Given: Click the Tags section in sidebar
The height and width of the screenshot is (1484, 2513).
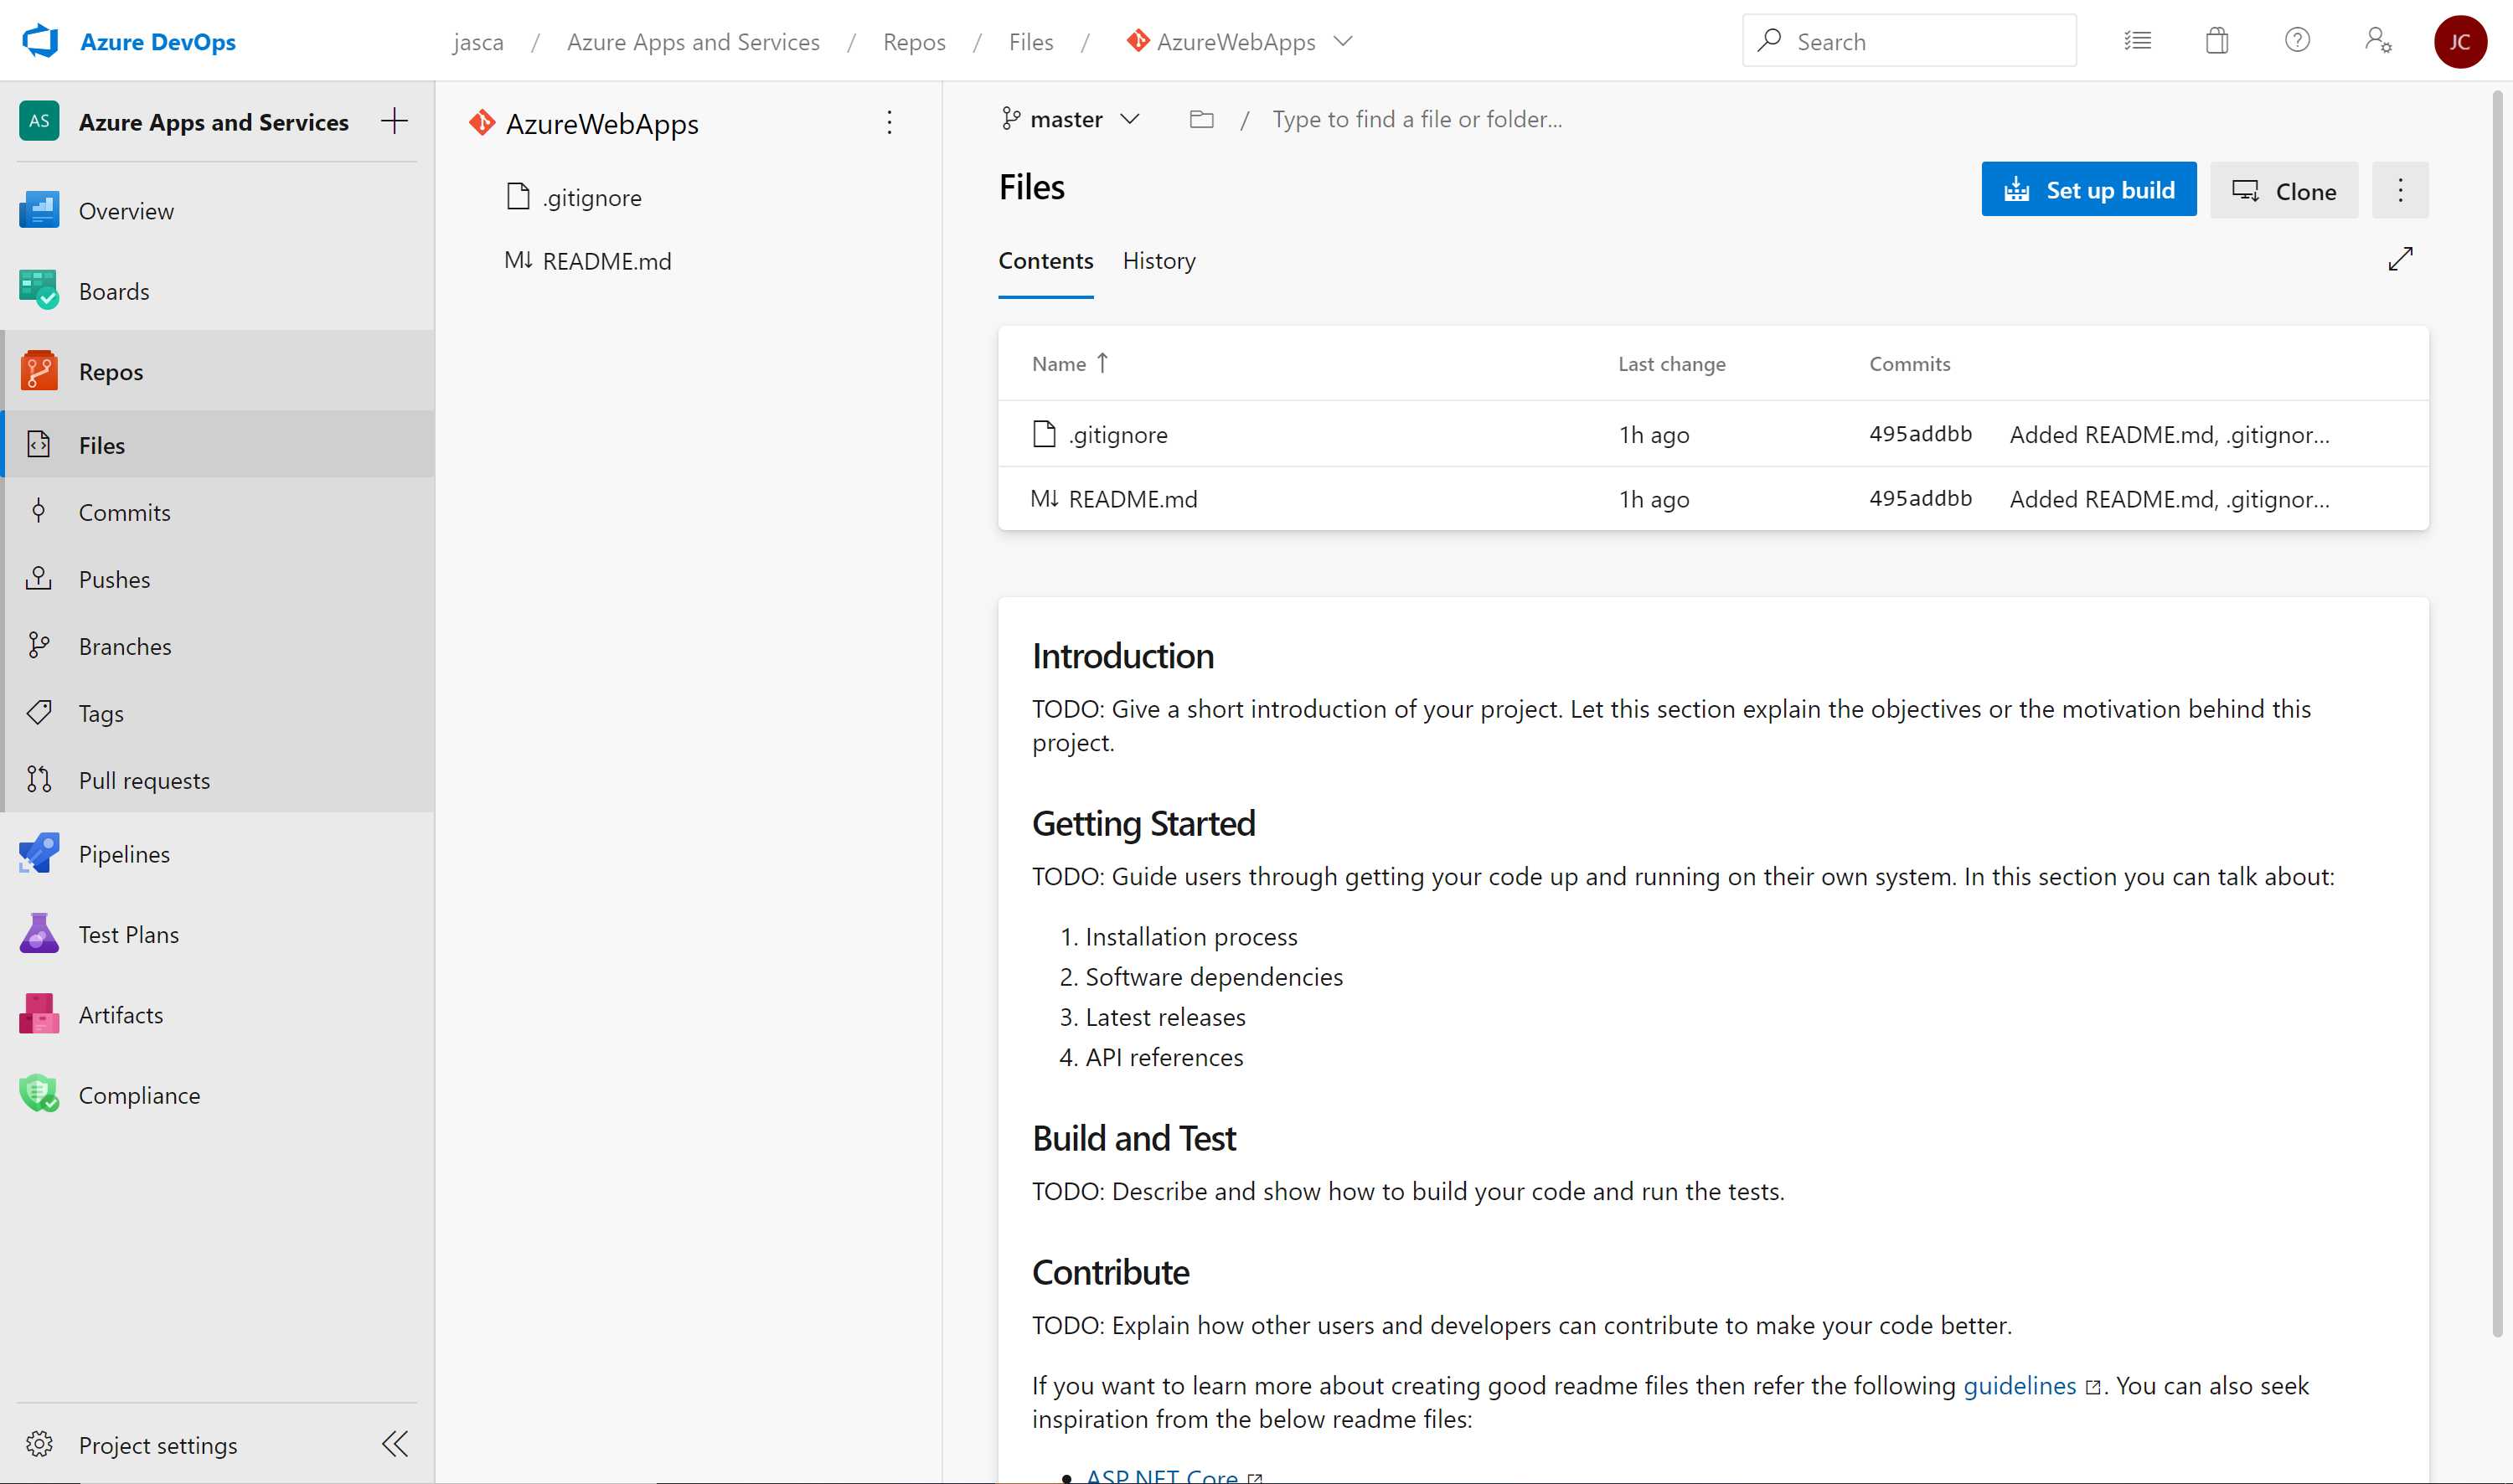Looking at the screenshot, I should coord(99,714).
